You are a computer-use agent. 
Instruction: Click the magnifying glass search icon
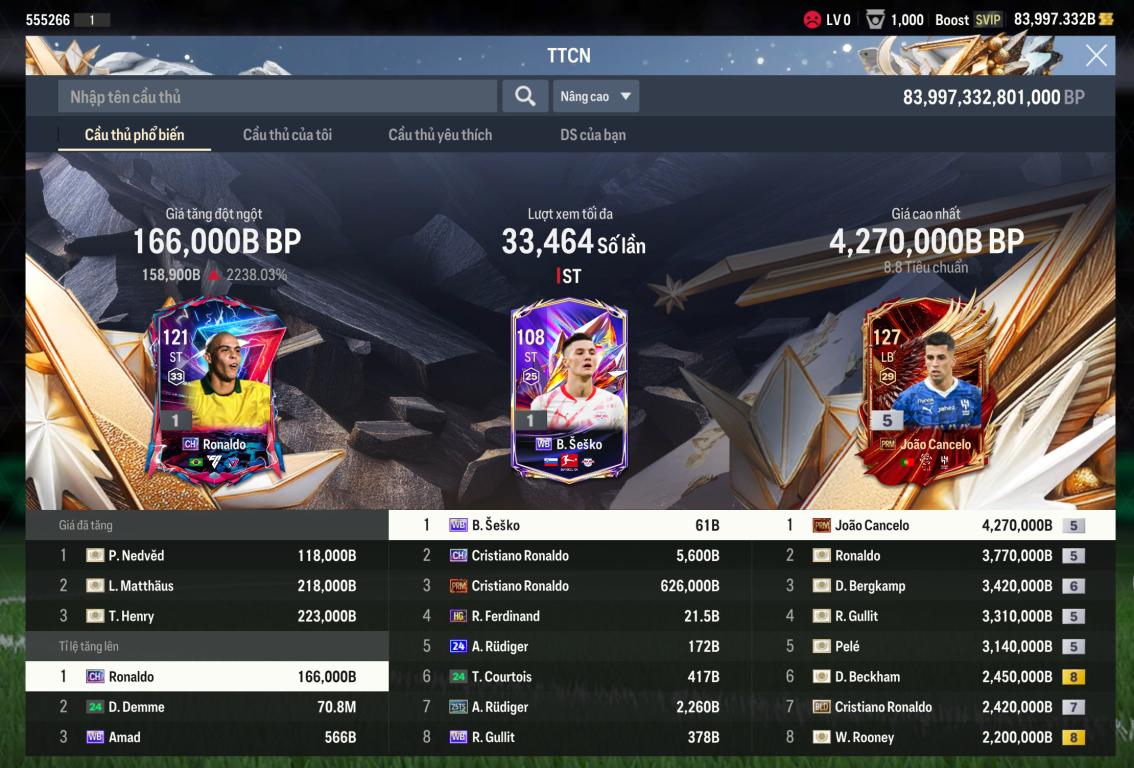tap(525, 96)
